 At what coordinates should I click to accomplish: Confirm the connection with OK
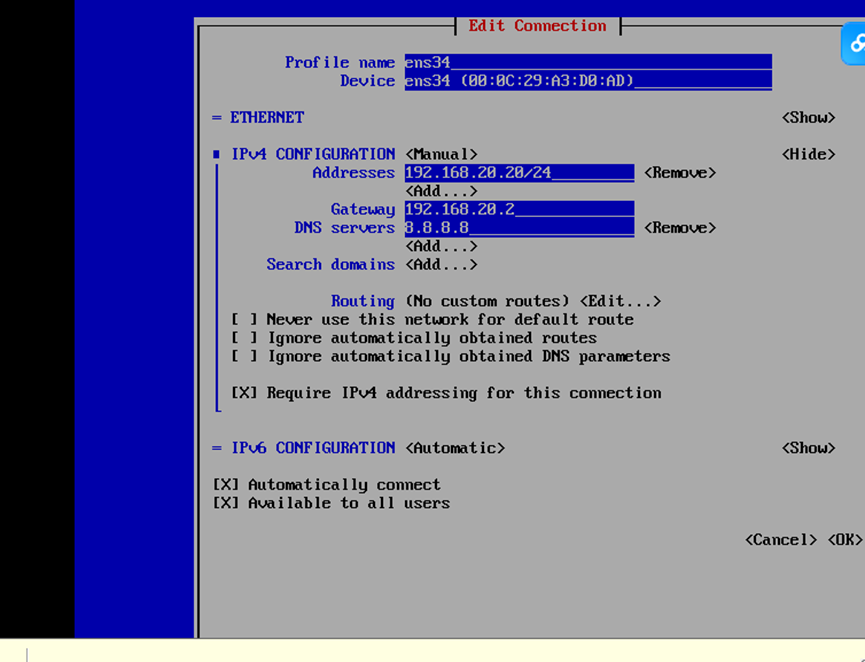pos(845,540)
